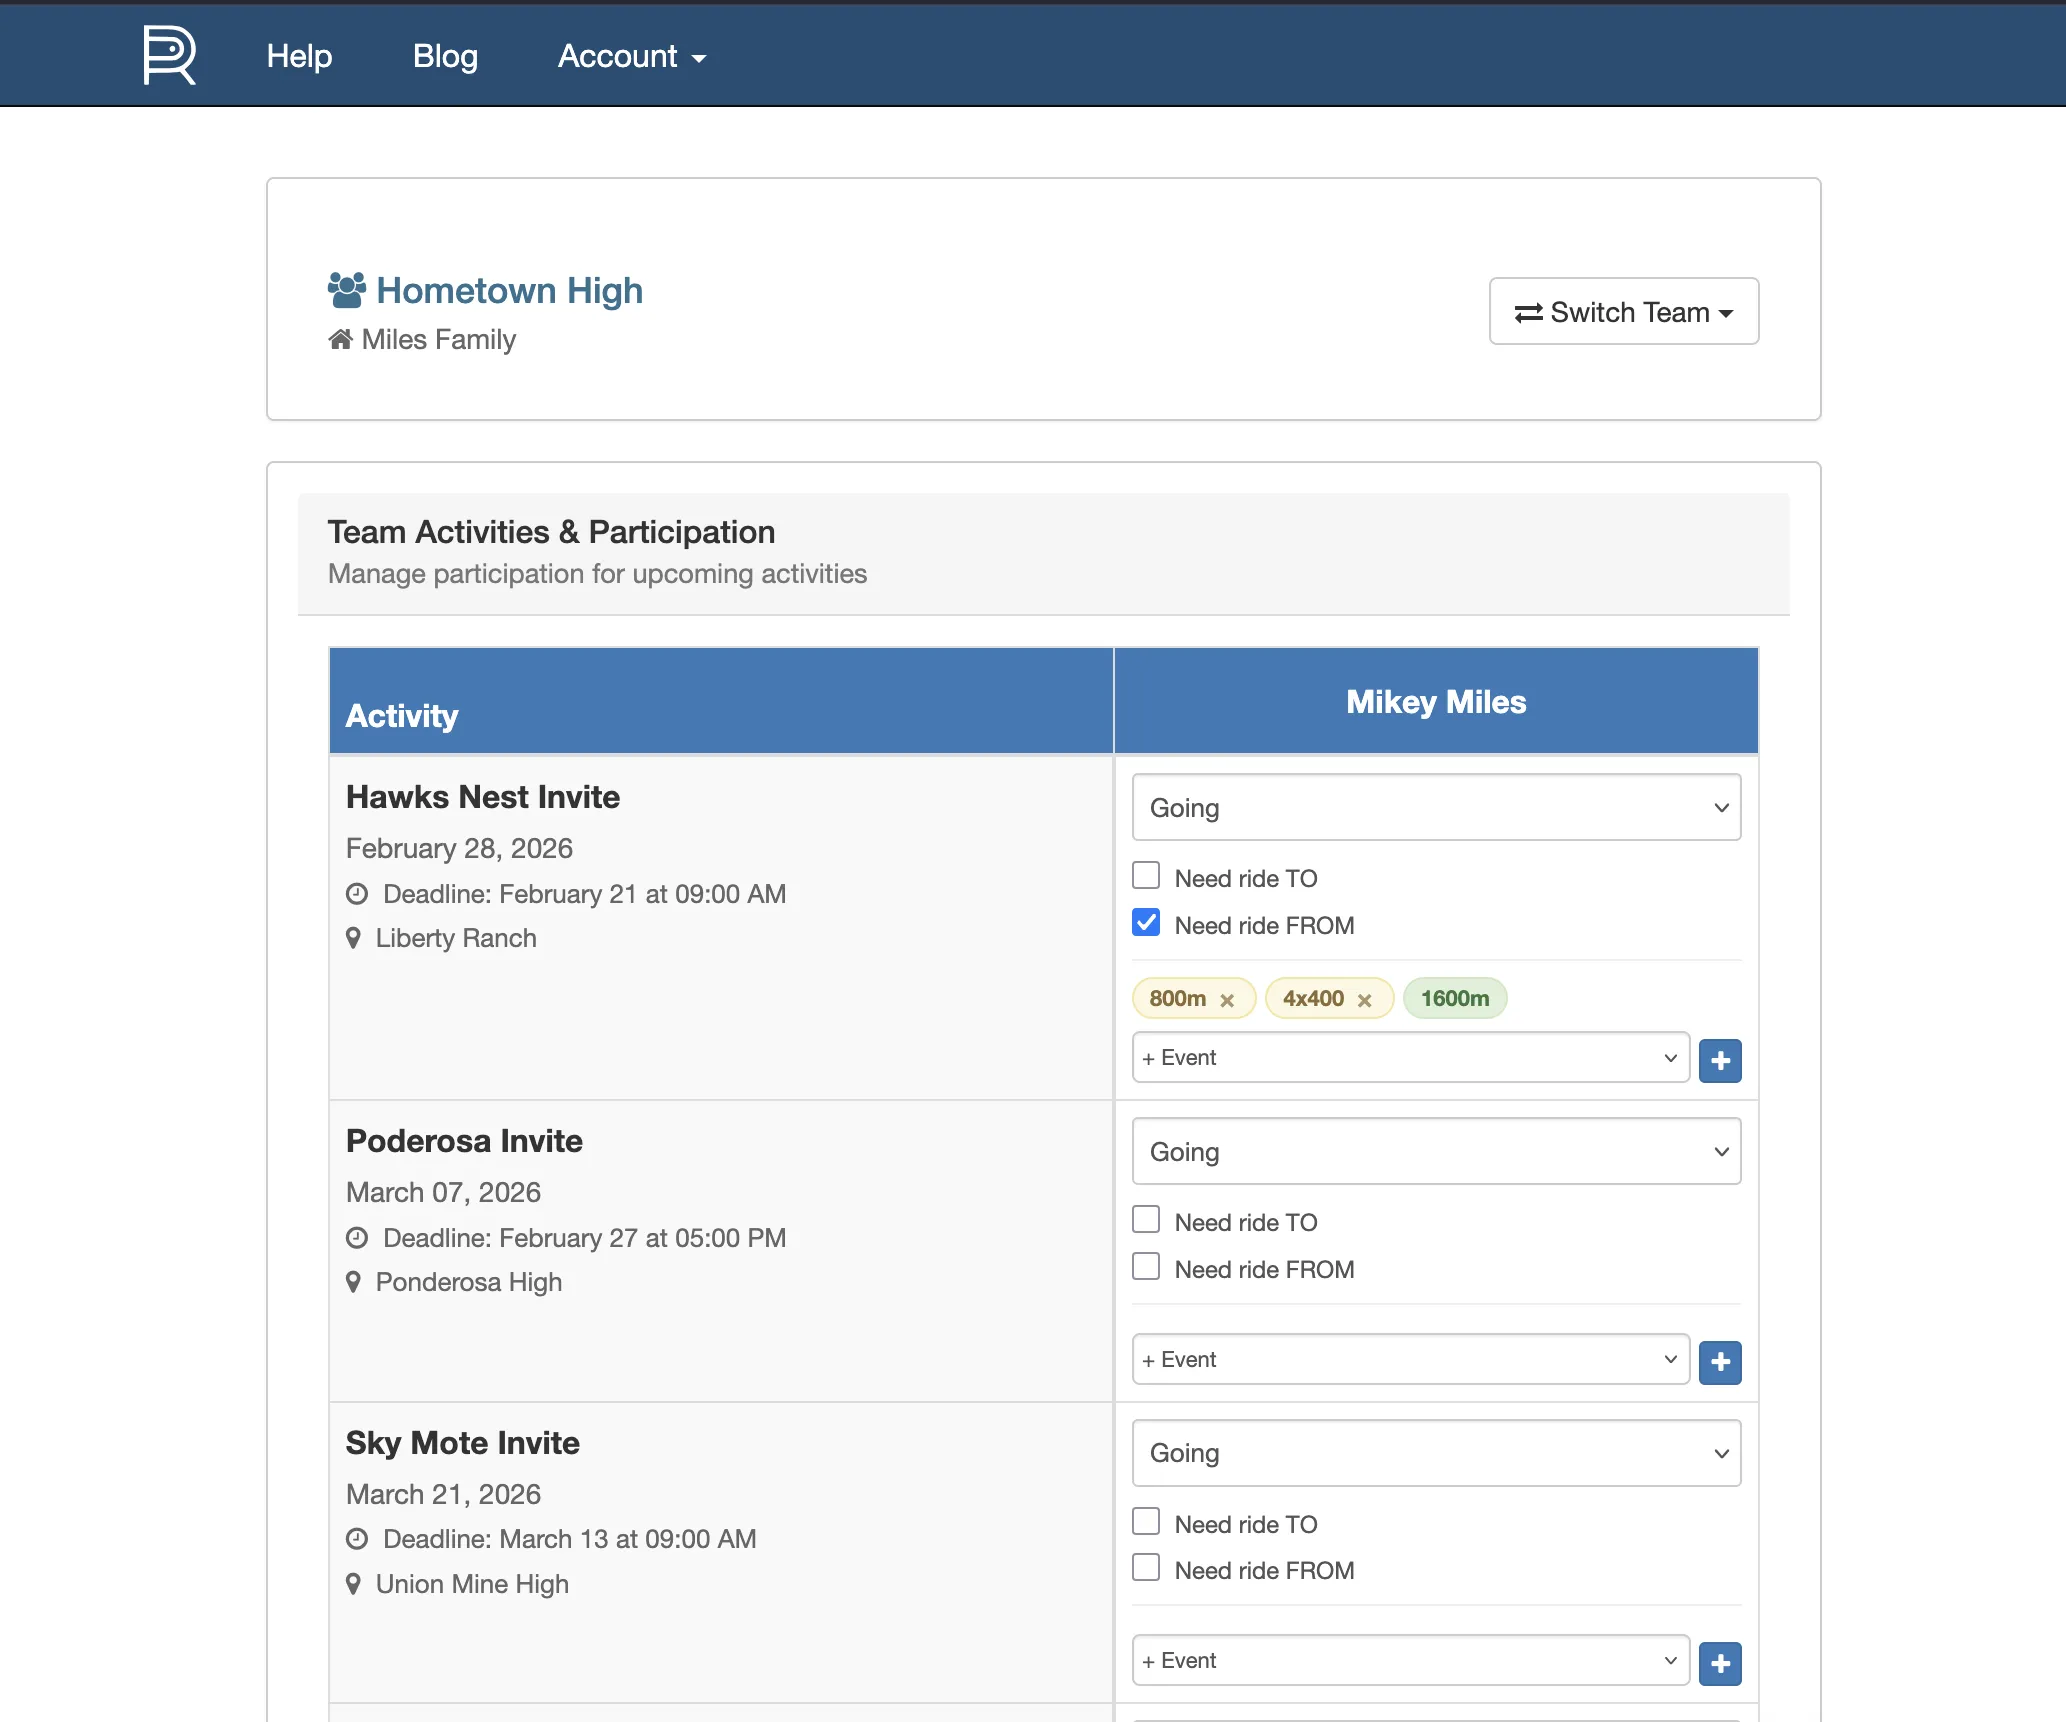
Task: Click the Hawks Nest Invite title
Action: 483,797
